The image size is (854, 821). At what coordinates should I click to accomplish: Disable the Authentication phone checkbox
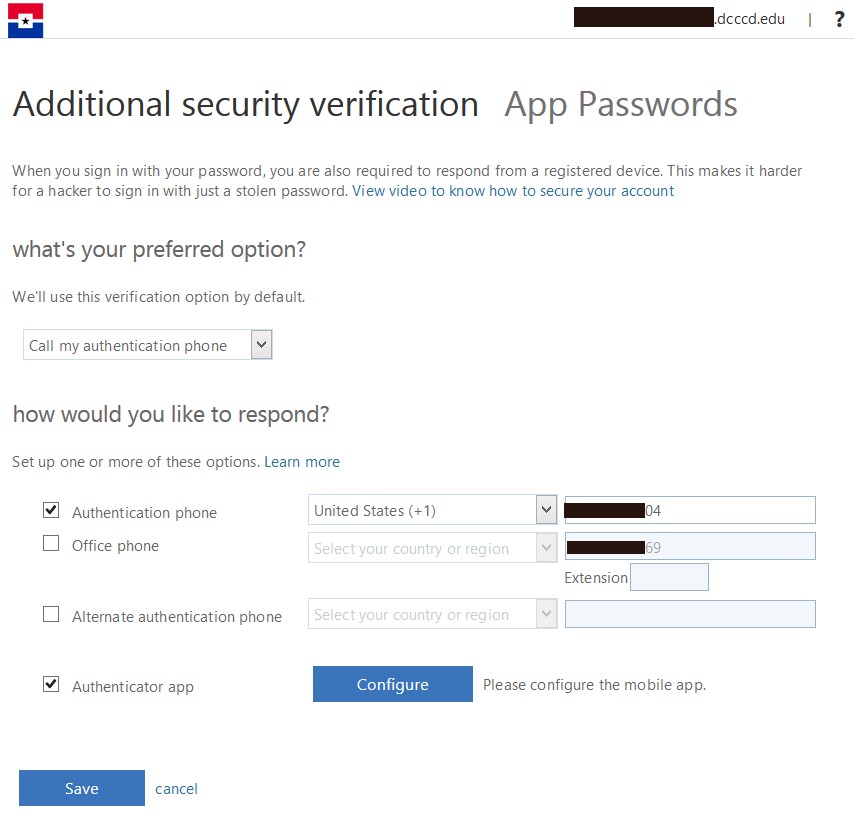50,510
